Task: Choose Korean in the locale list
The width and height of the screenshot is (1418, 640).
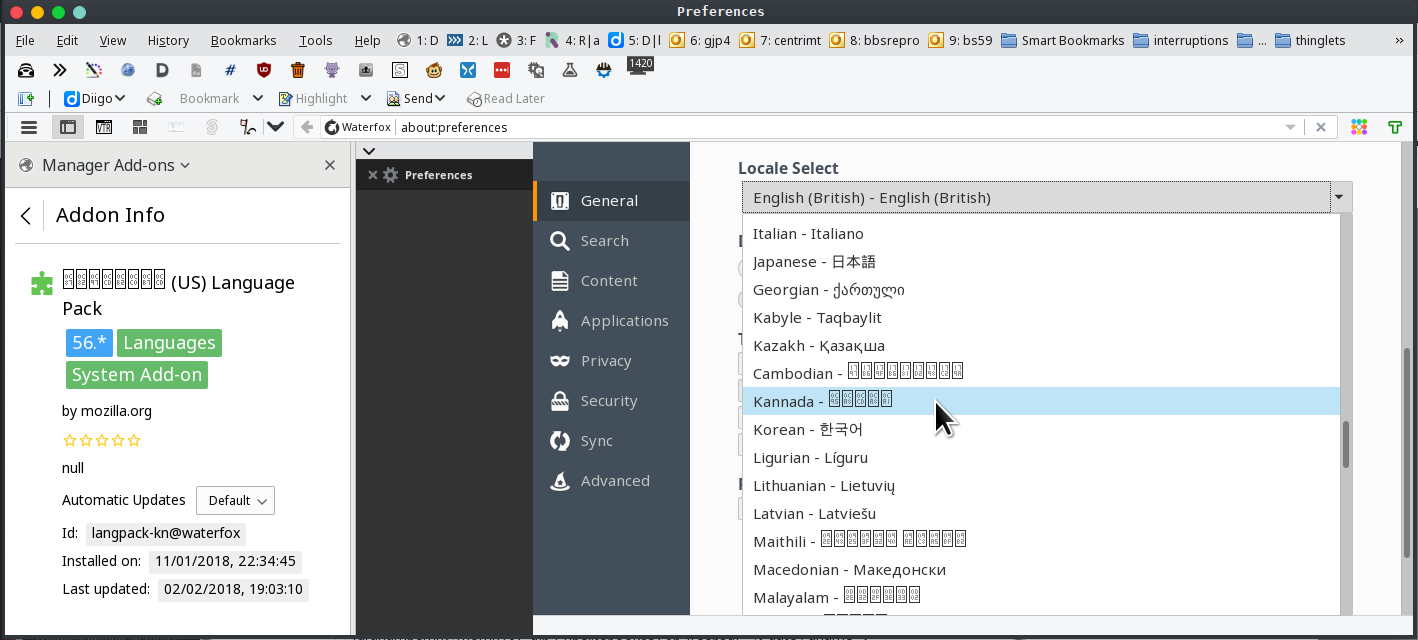Action: click(1041, 429)
